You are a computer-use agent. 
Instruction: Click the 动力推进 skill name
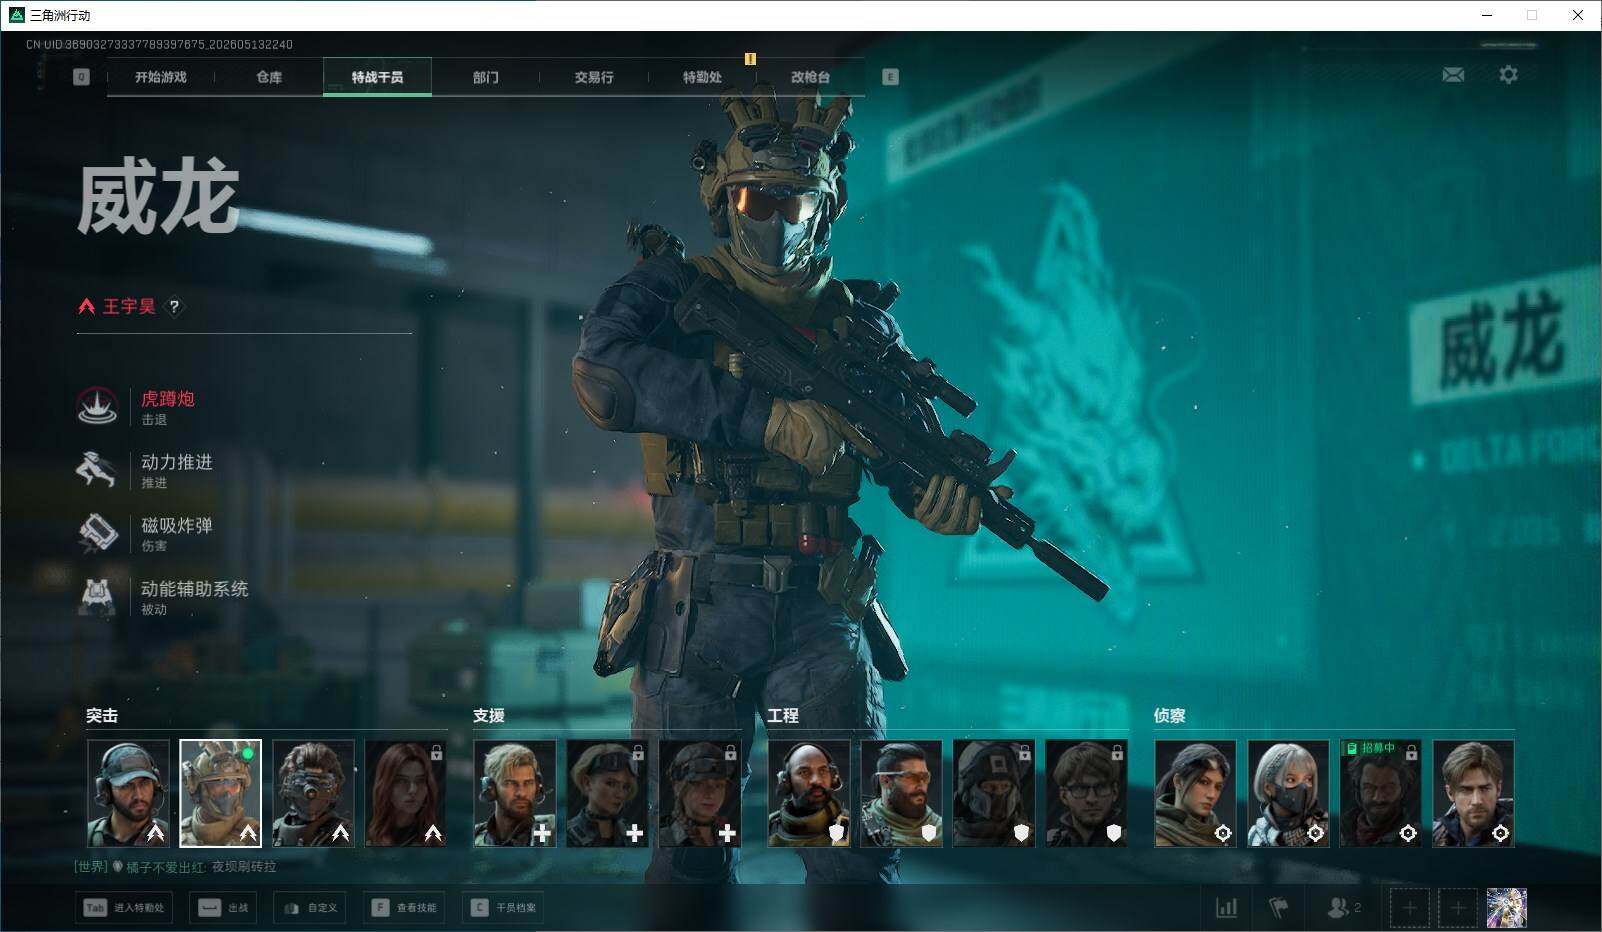coord(177,462)
